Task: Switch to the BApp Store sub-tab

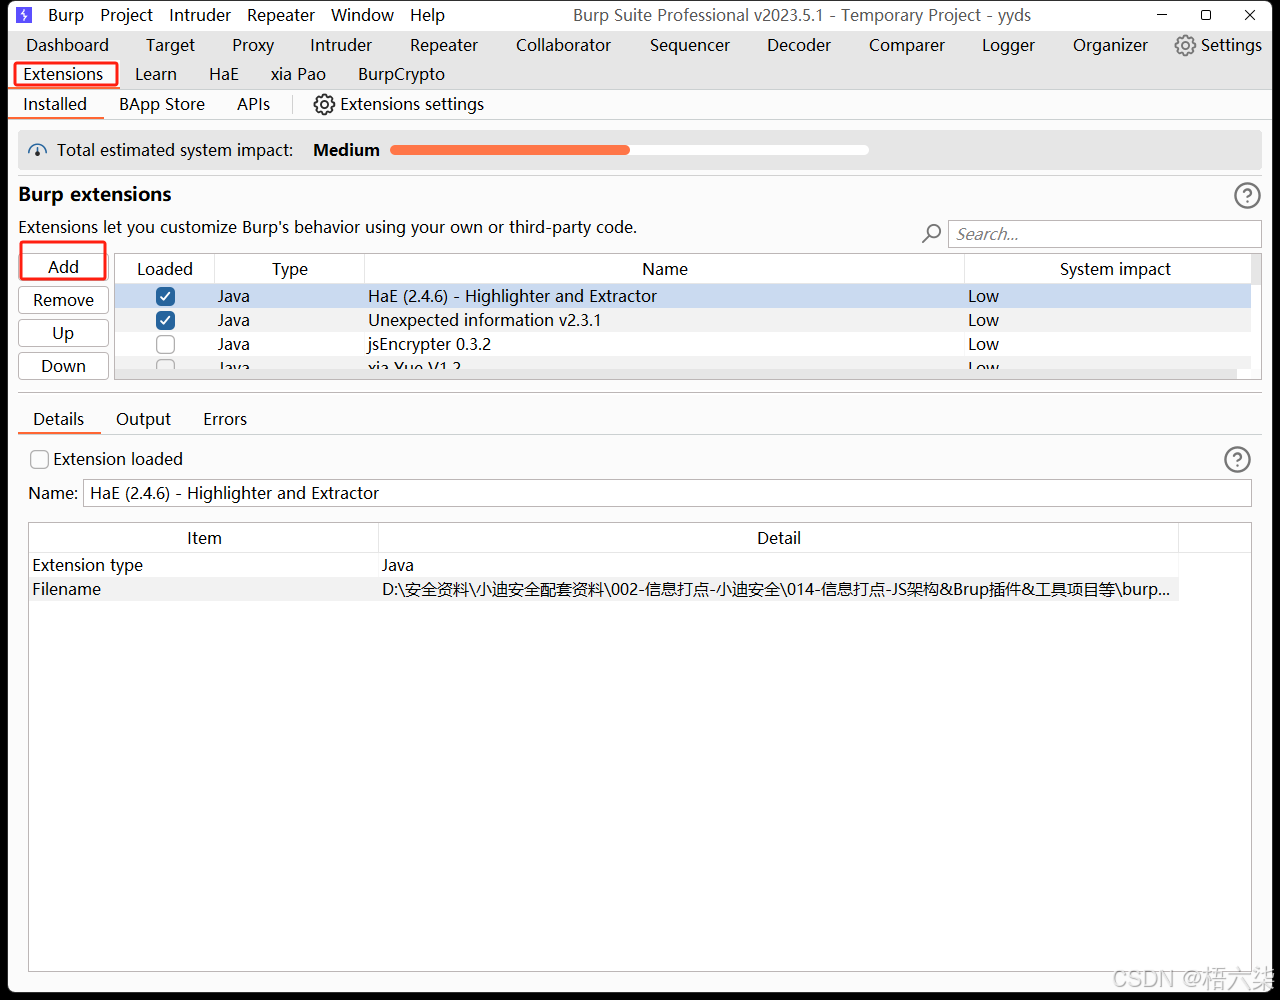Action: pos(162,104)
